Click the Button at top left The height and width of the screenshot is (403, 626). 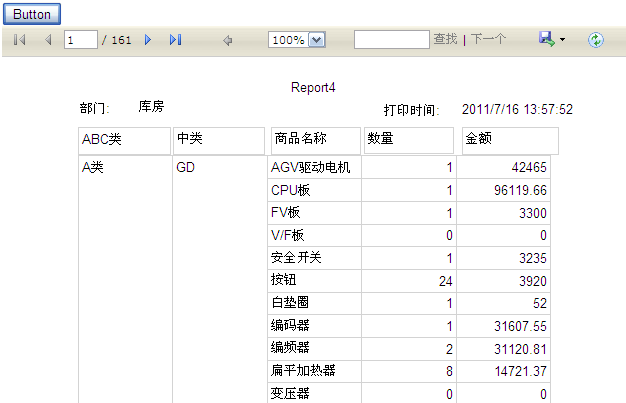32,14
